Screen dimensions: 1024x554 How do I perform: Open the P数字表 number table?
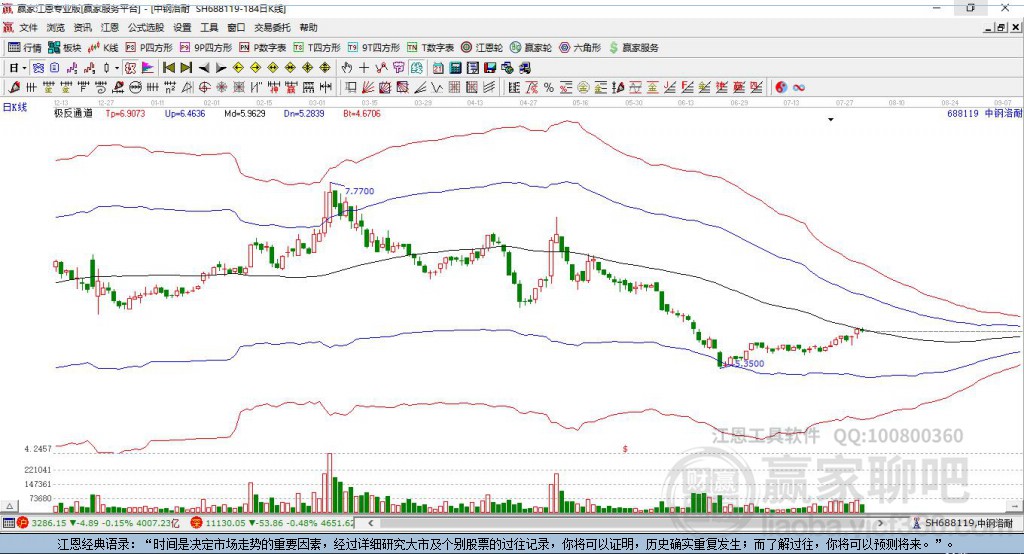coord(263,48)
